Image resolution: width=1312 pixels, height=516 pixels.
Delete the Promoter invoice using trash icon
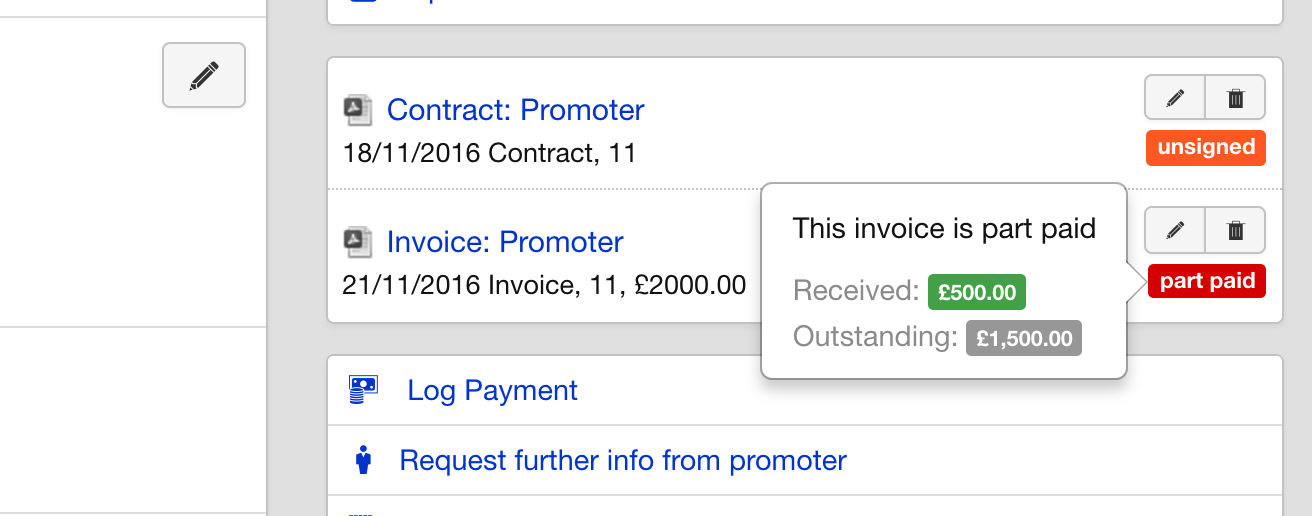coord(1236,230)
